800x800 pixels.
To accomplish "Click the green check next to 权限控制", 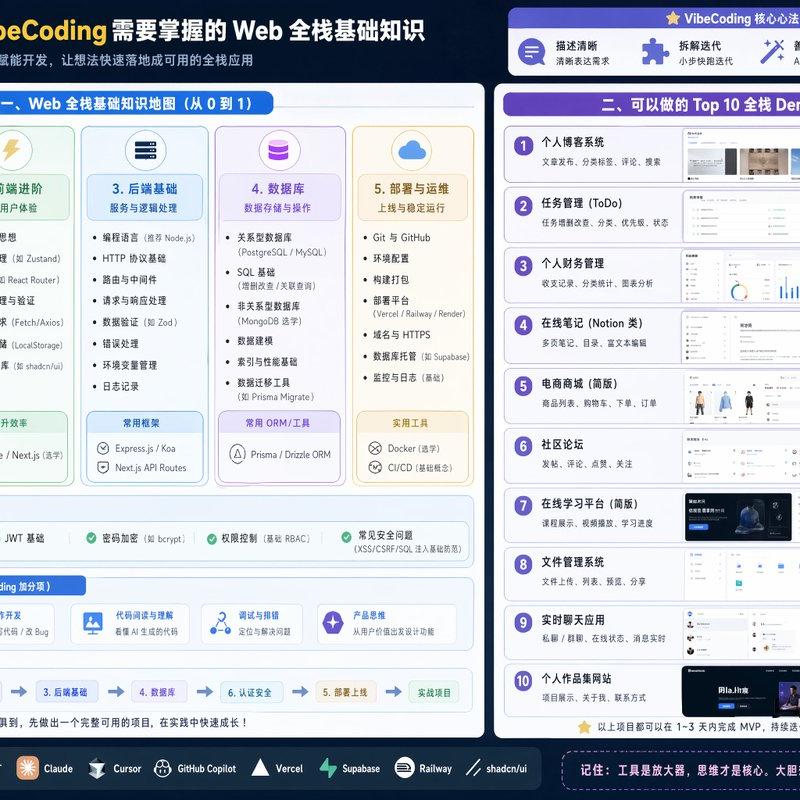I will pos(212,539).
